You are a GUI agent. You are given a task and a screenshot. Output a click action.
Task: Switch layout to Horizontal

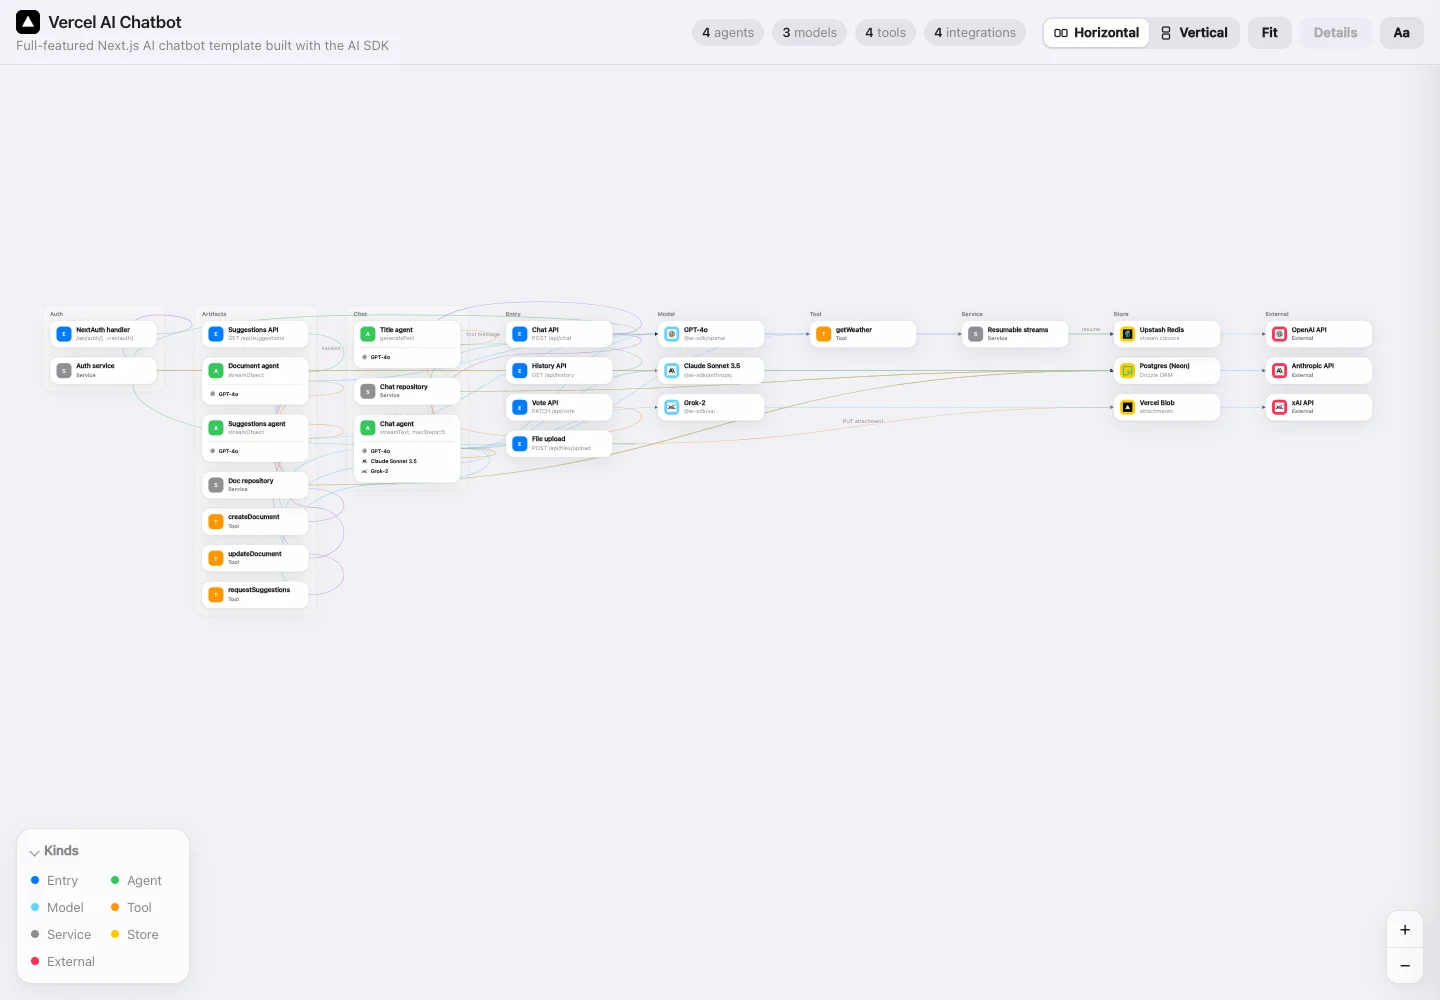(1096, 33)
